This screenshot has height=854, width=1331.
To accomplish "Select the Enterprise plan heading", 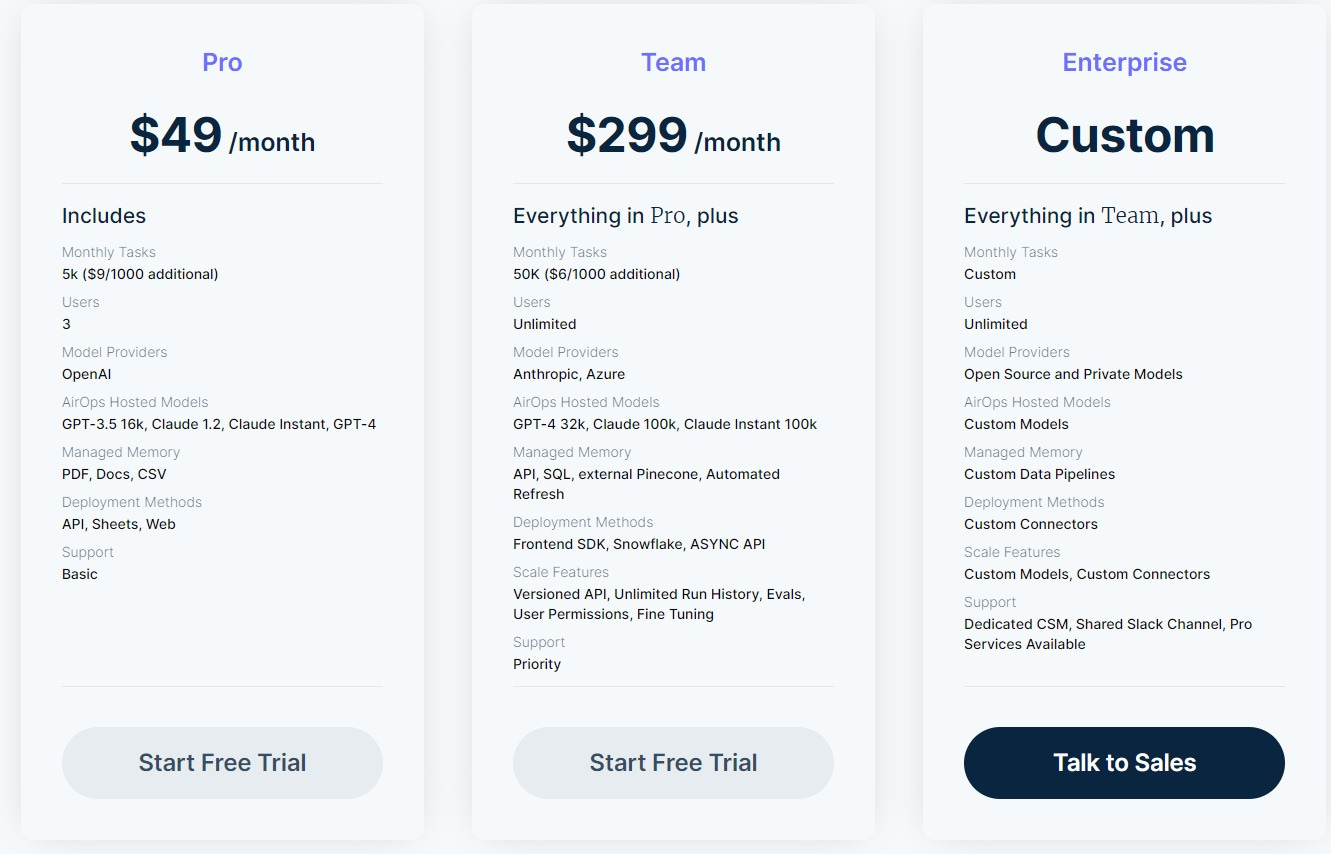I will tap(1124, 62).
